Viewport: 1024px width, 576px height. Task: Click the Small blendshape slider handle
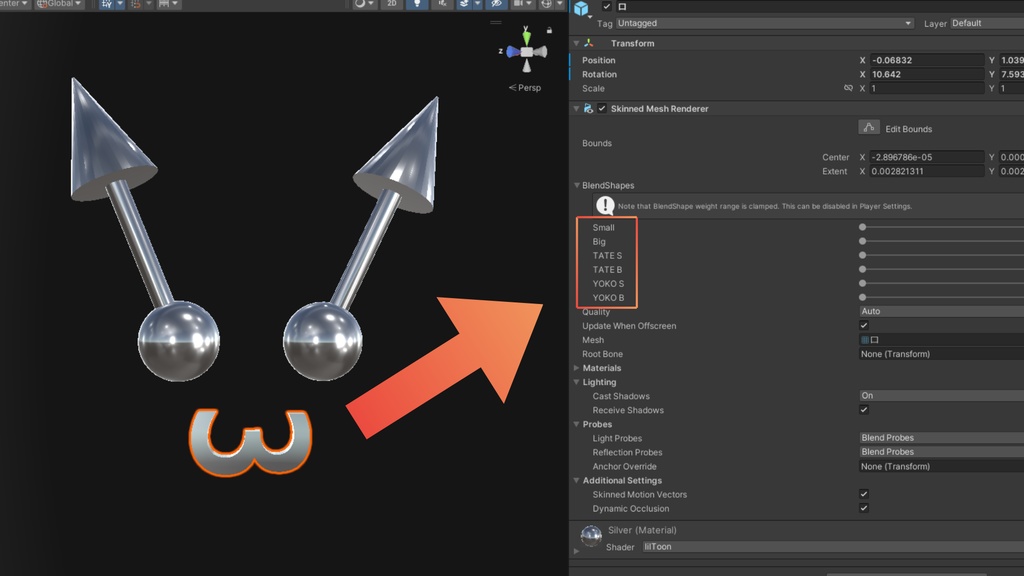point(863,227)
